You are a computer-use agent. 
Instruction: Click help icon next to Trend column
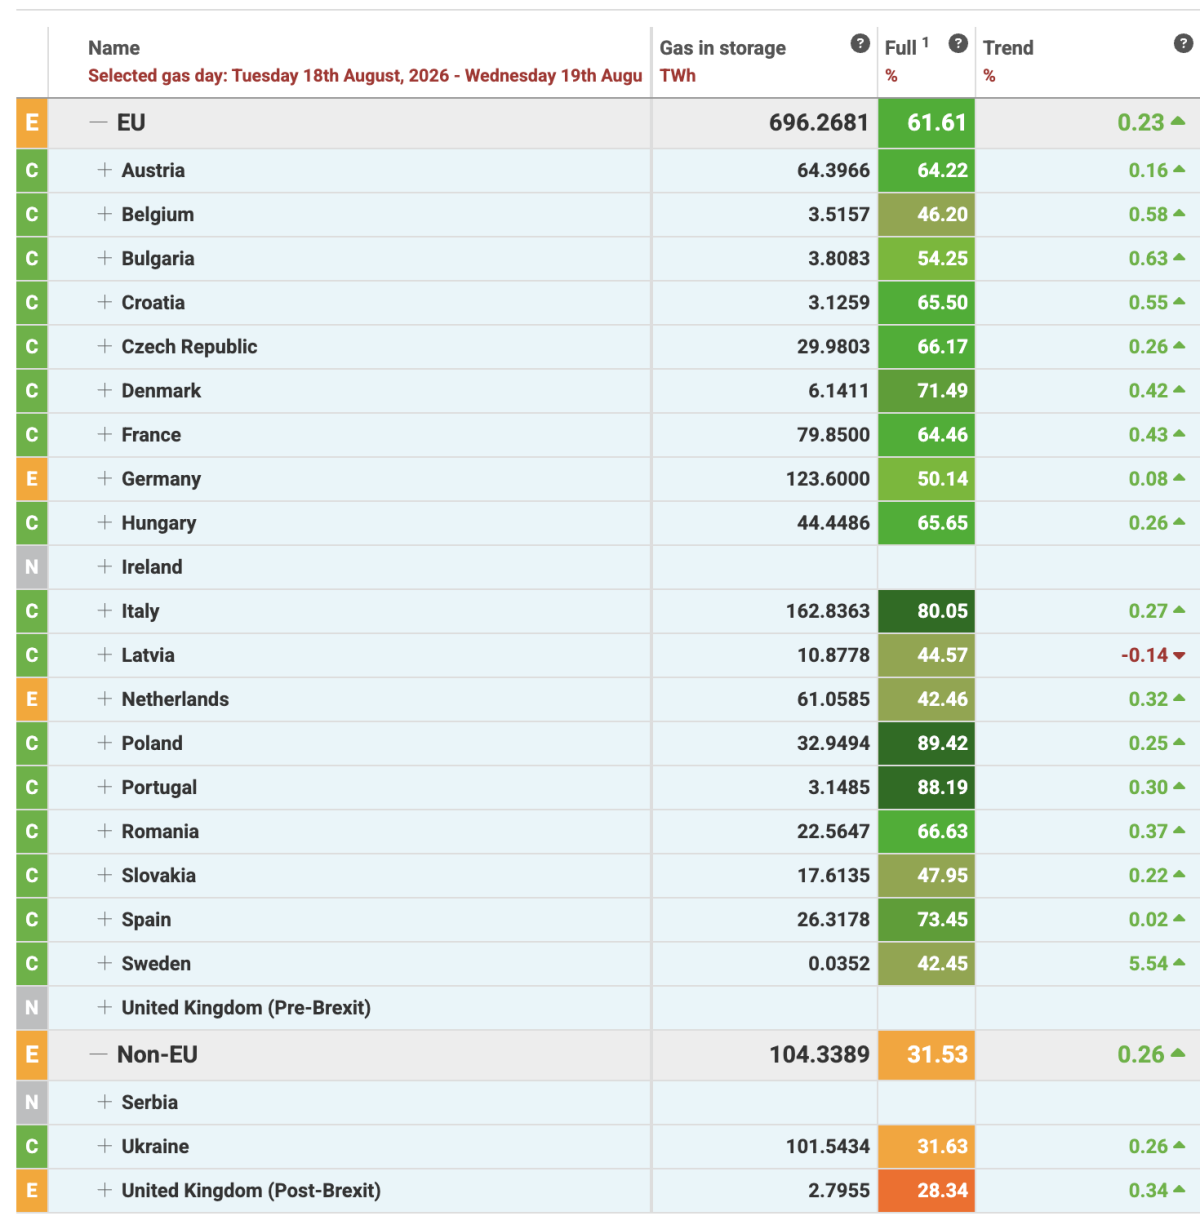point(1183,43)
